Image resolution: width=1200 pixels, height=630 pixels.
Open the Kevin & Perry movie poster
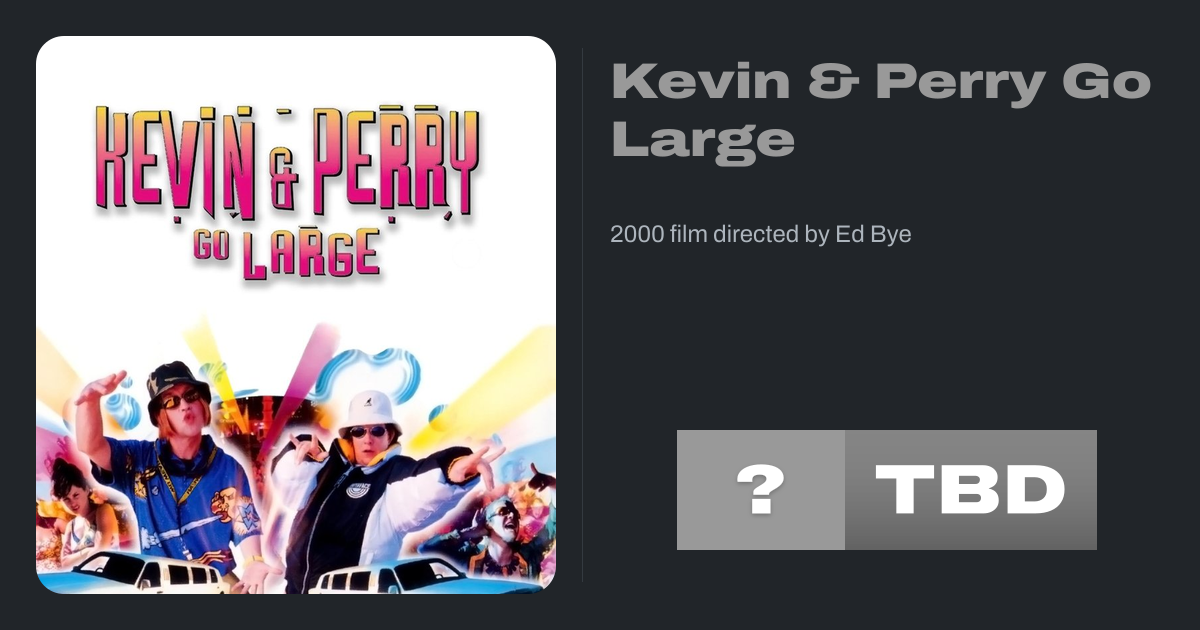[296, 315]
